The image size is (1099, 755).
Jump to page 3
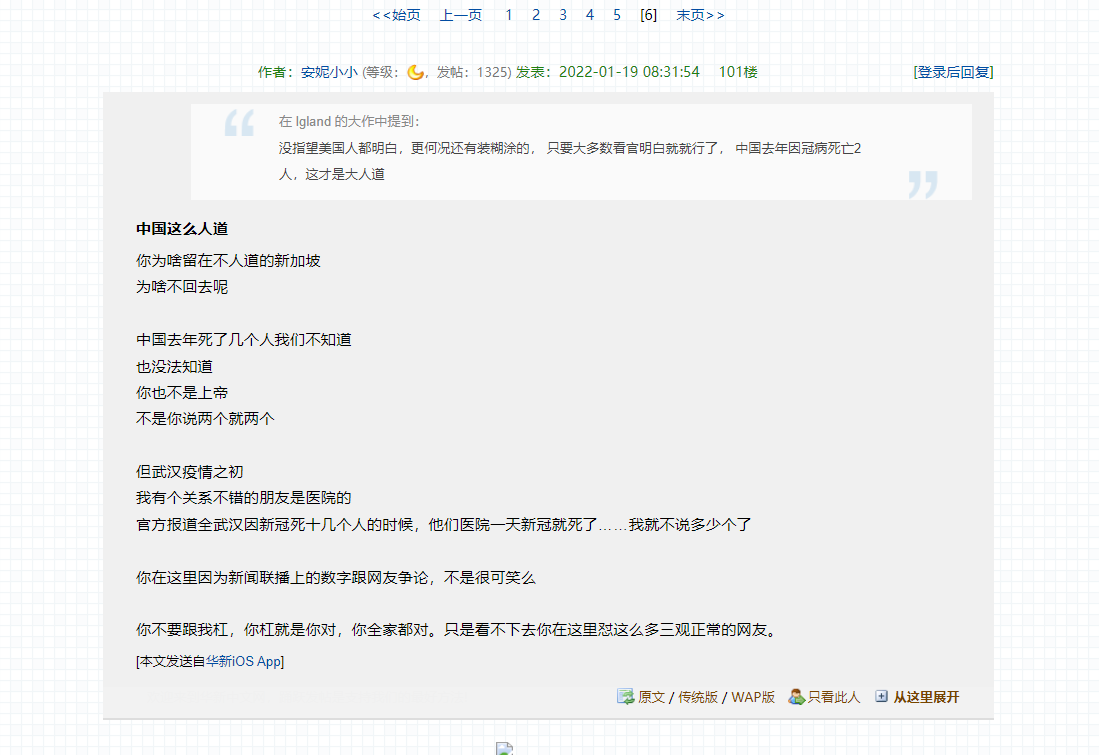coord(563,15)
